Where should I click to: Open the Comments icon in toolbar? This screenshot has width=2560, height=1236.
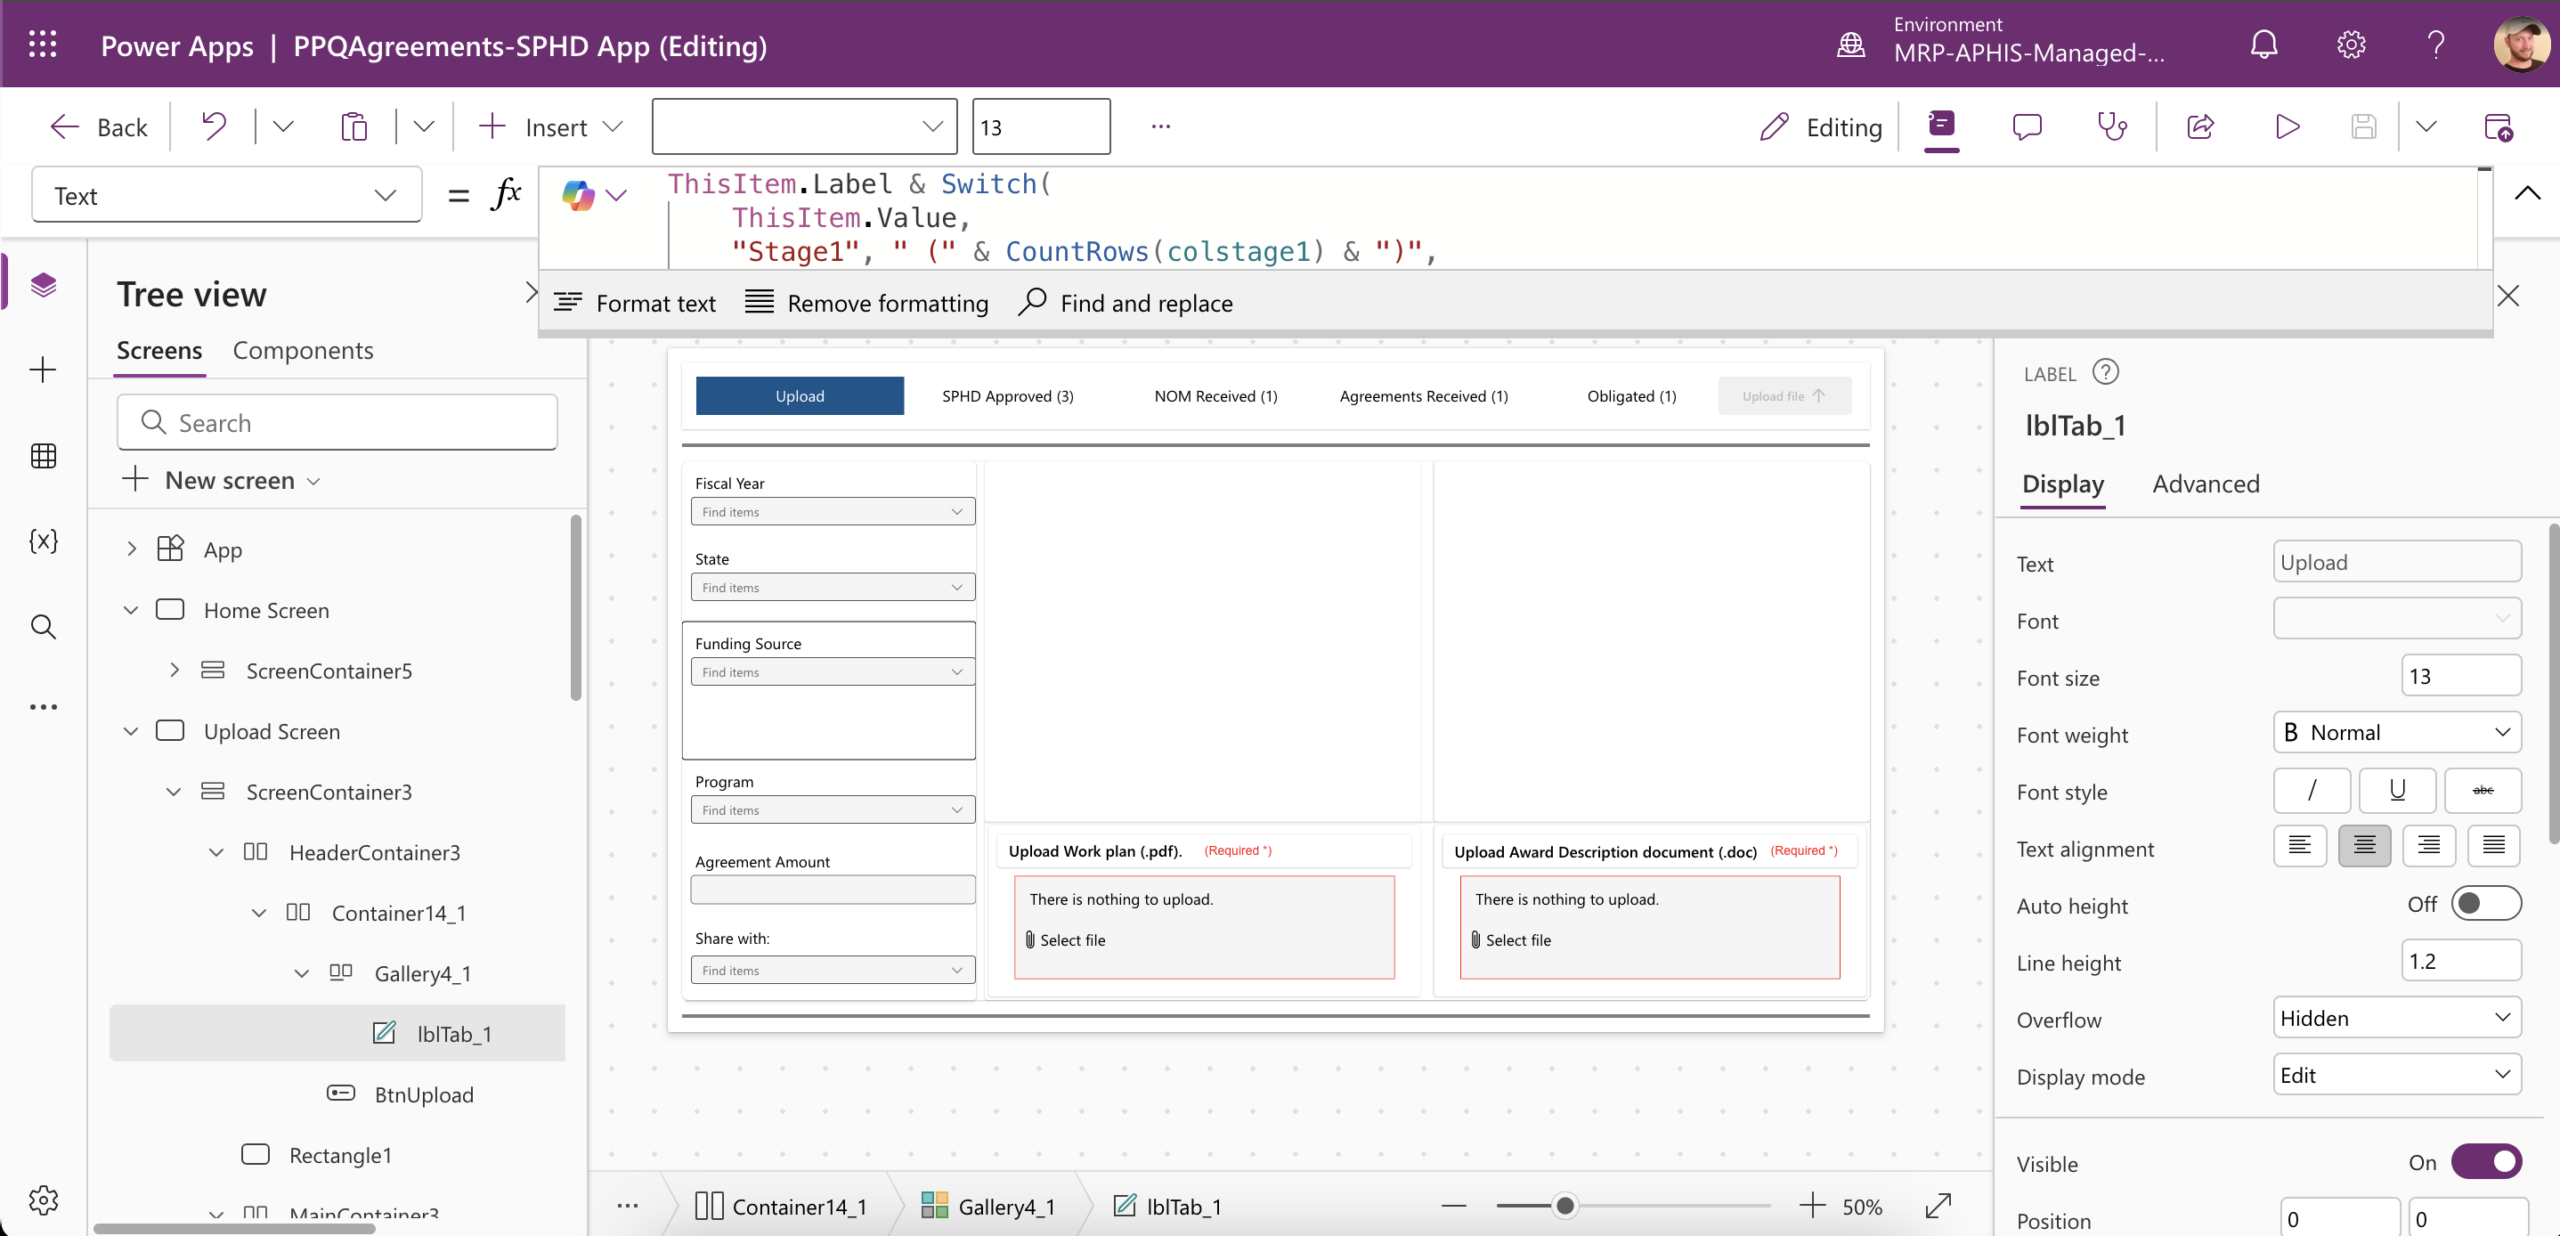2027,127
